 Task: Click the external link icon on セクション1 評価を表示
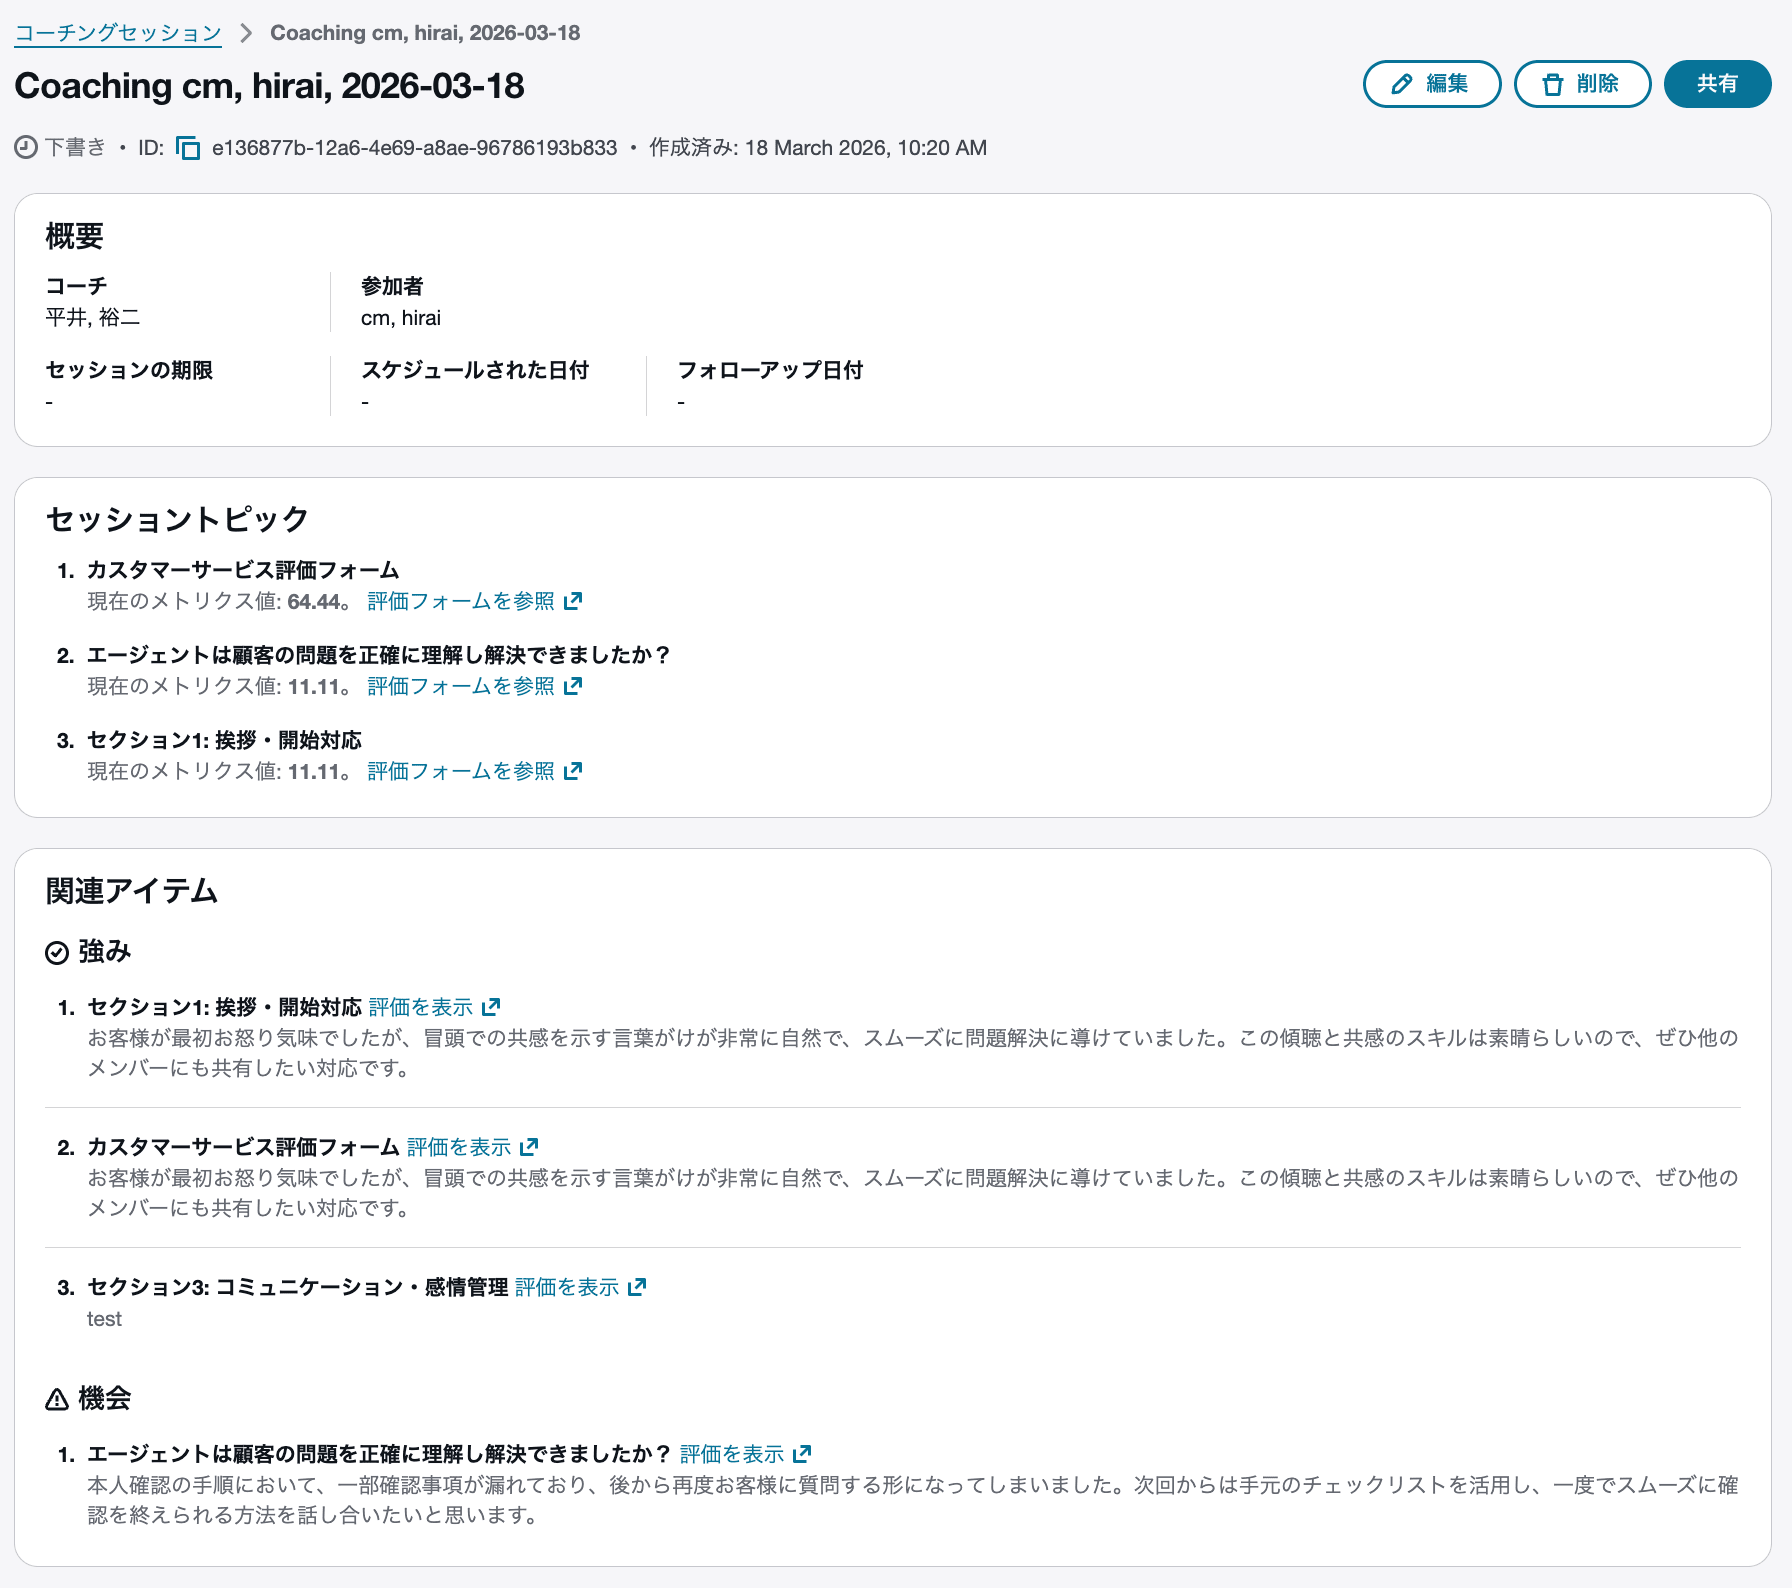(x=491, y=1006)
